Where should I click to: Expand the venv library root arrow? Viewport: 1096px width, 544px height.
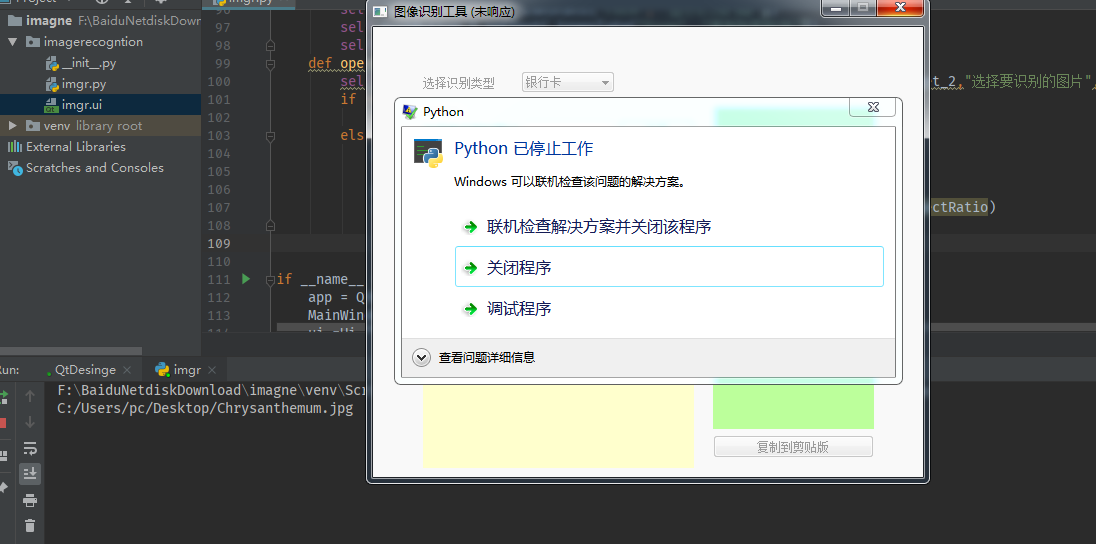pos(12,126)
